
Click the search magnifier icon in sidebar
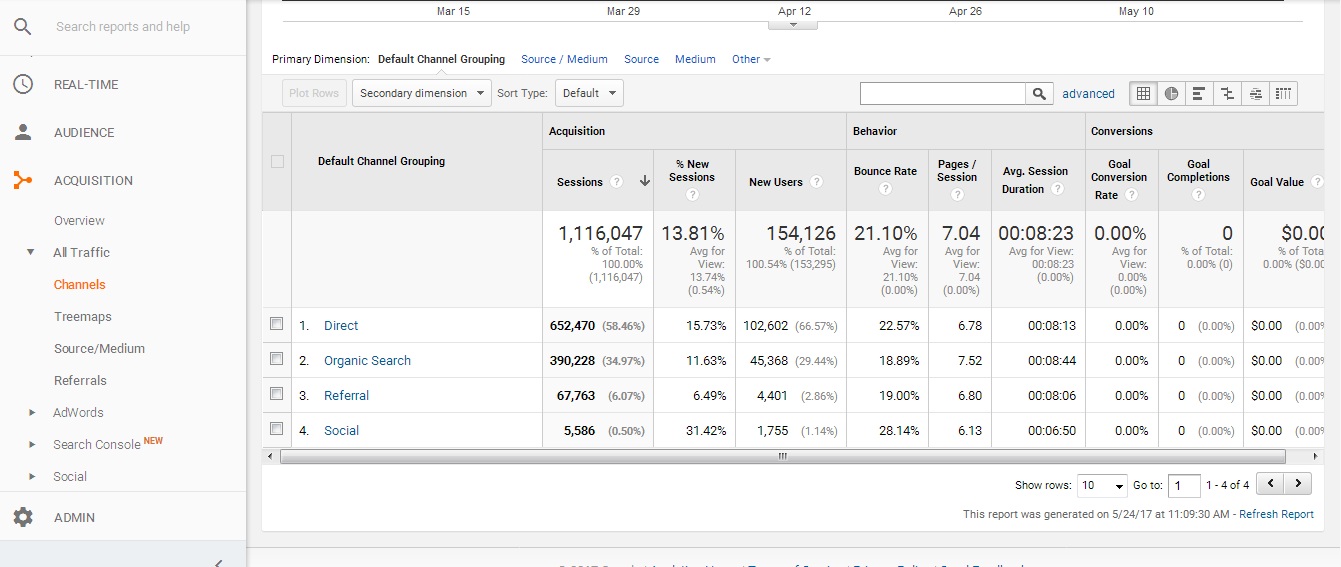click(x=22, y=26)
